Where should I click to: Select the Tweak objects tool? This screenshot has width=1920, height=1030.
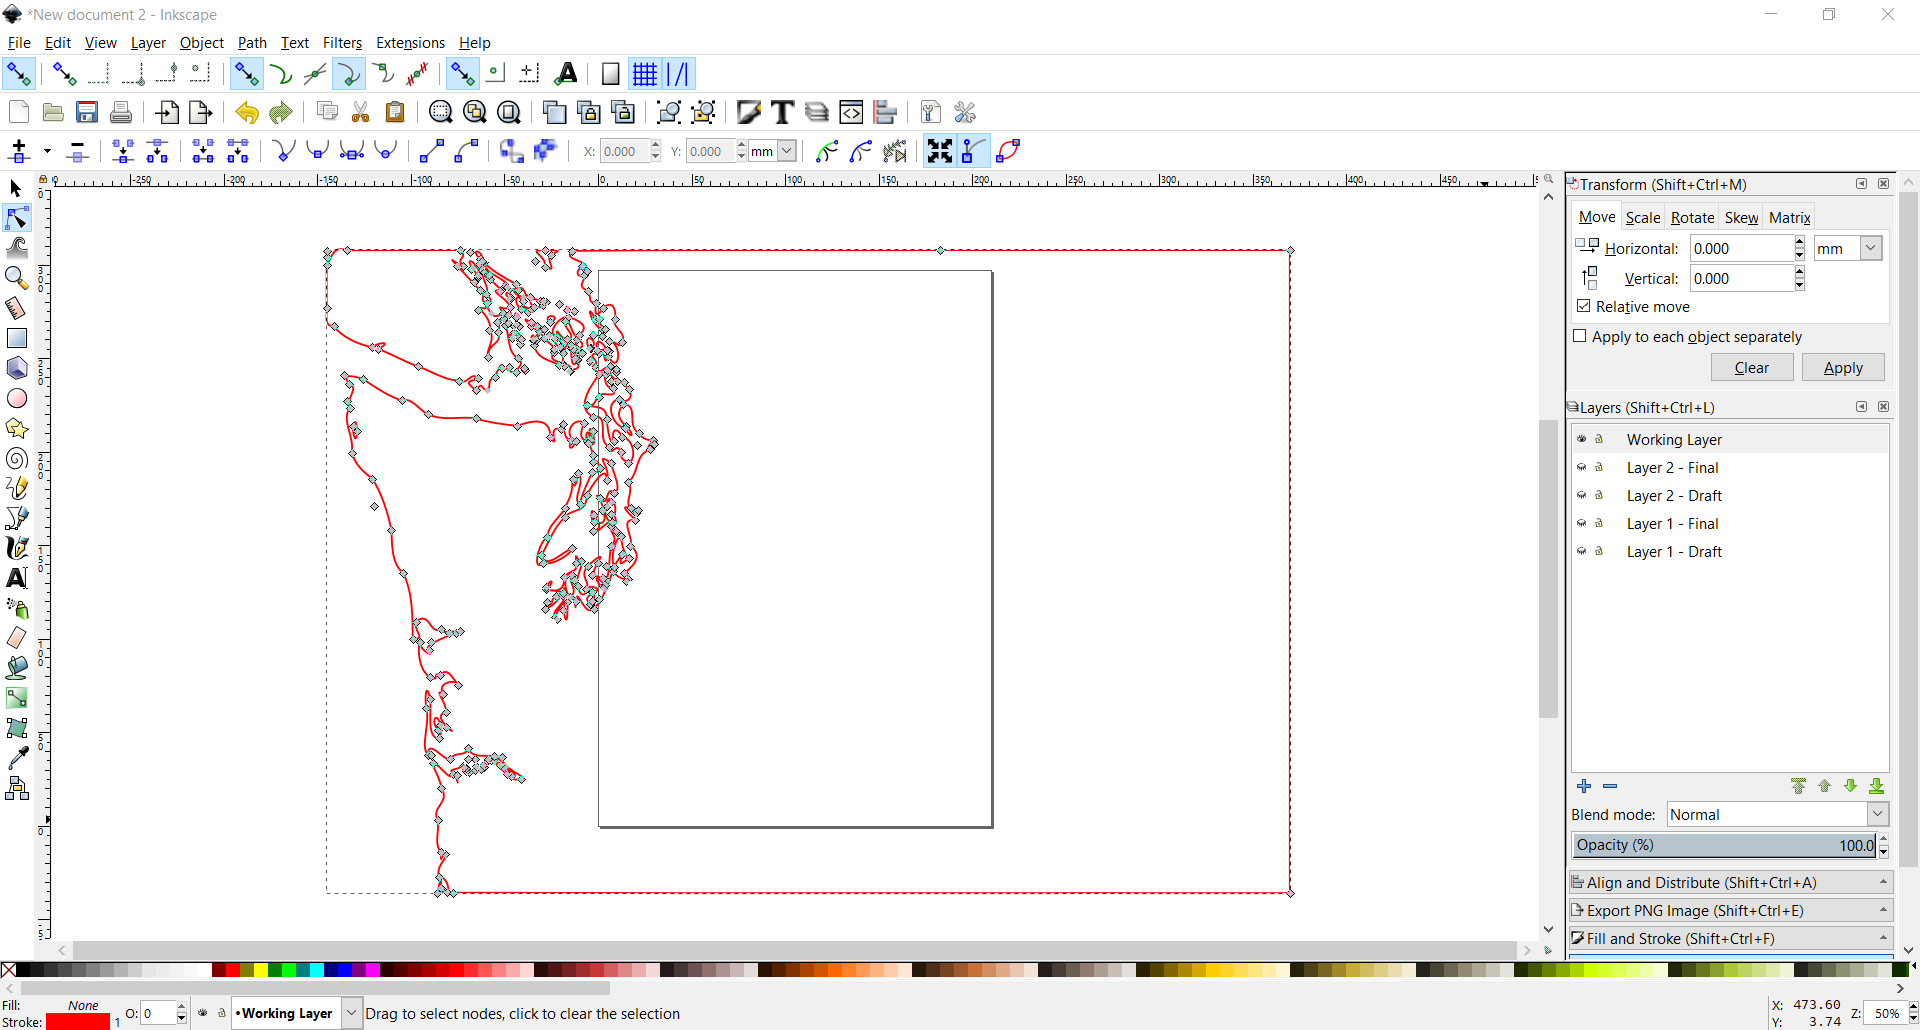17,247
